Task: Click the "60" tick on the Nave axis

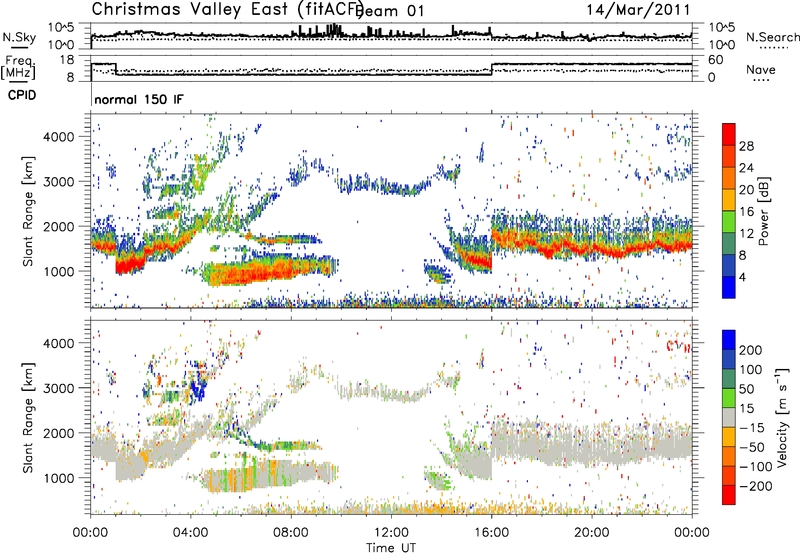Action: (x=715, y=60)
